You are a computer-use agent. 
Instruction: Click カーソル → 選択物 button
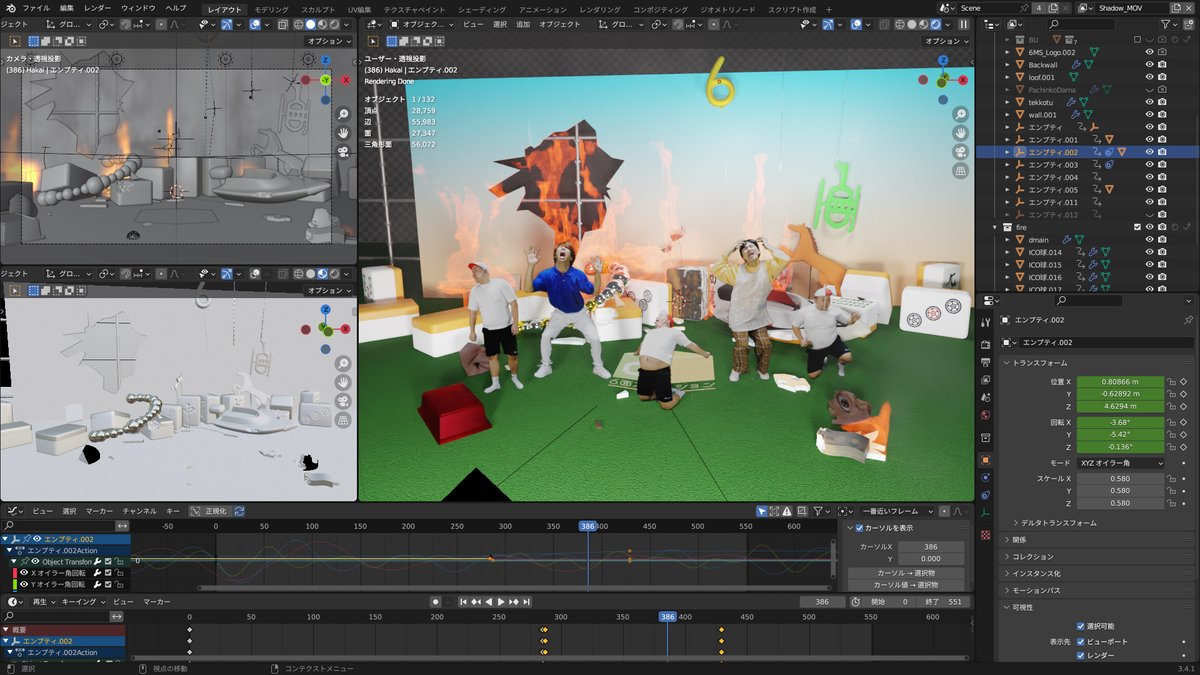click(x=906, y=573)
